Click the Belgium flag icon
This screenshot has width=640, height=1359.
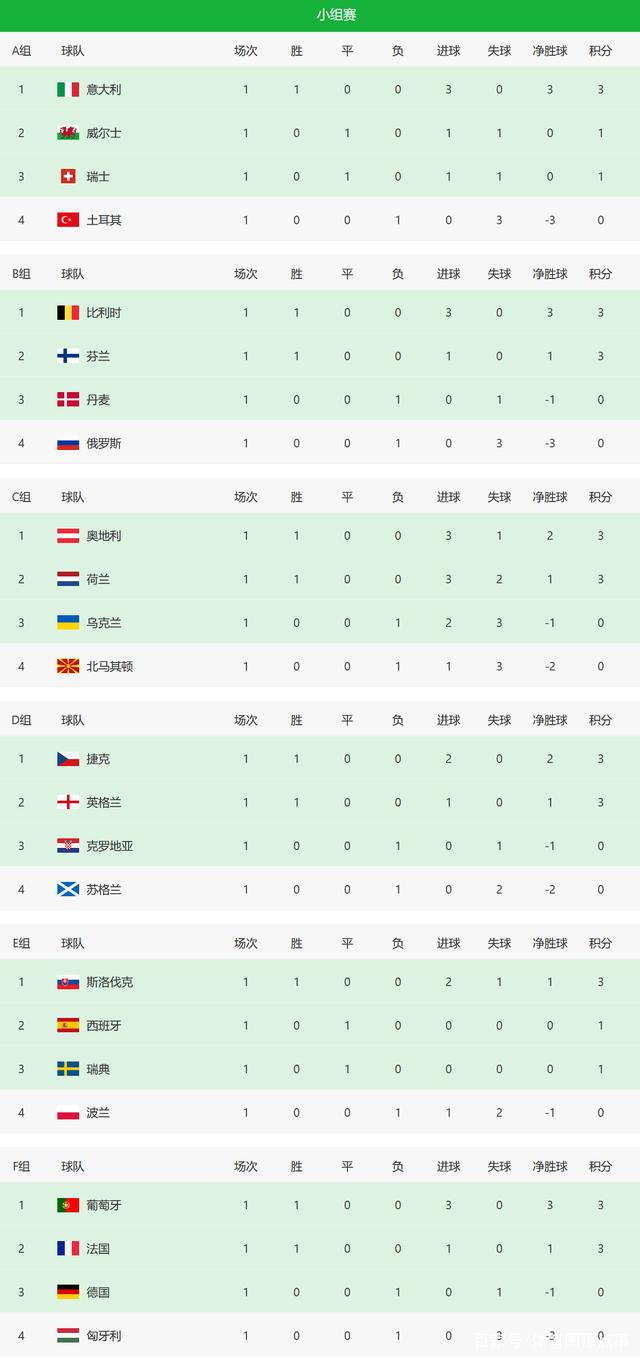[x=68, y=313]
